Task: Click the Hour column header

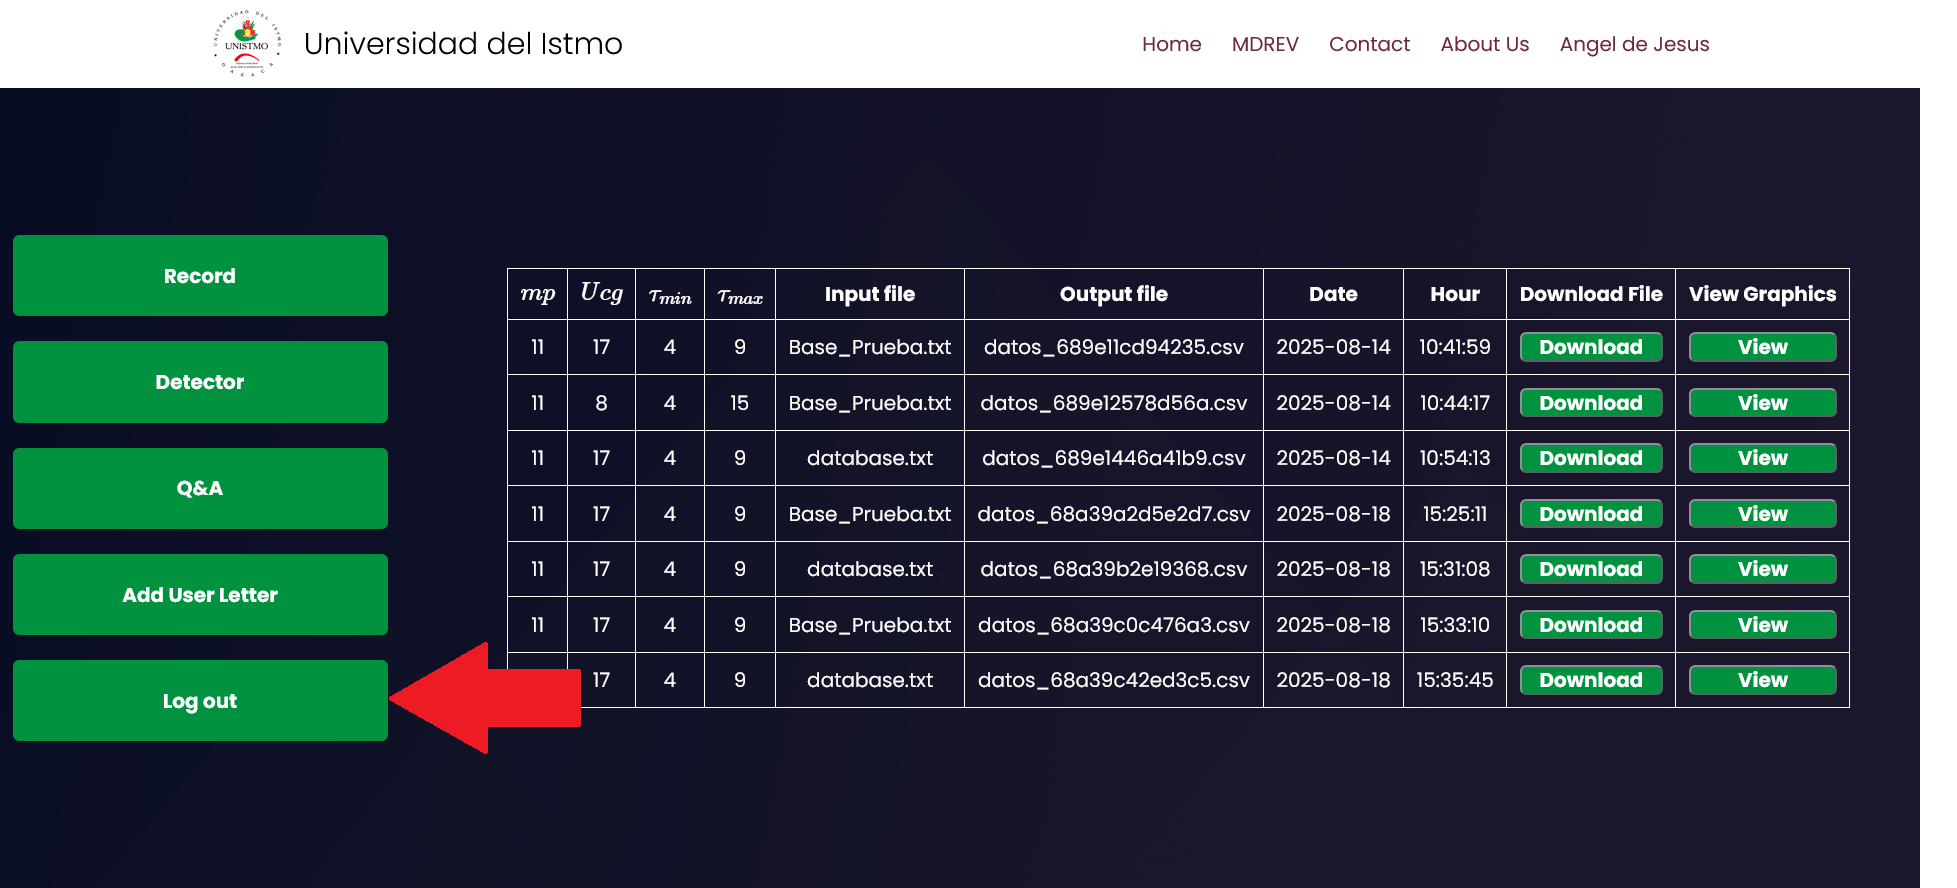Action: [1455, 294]
